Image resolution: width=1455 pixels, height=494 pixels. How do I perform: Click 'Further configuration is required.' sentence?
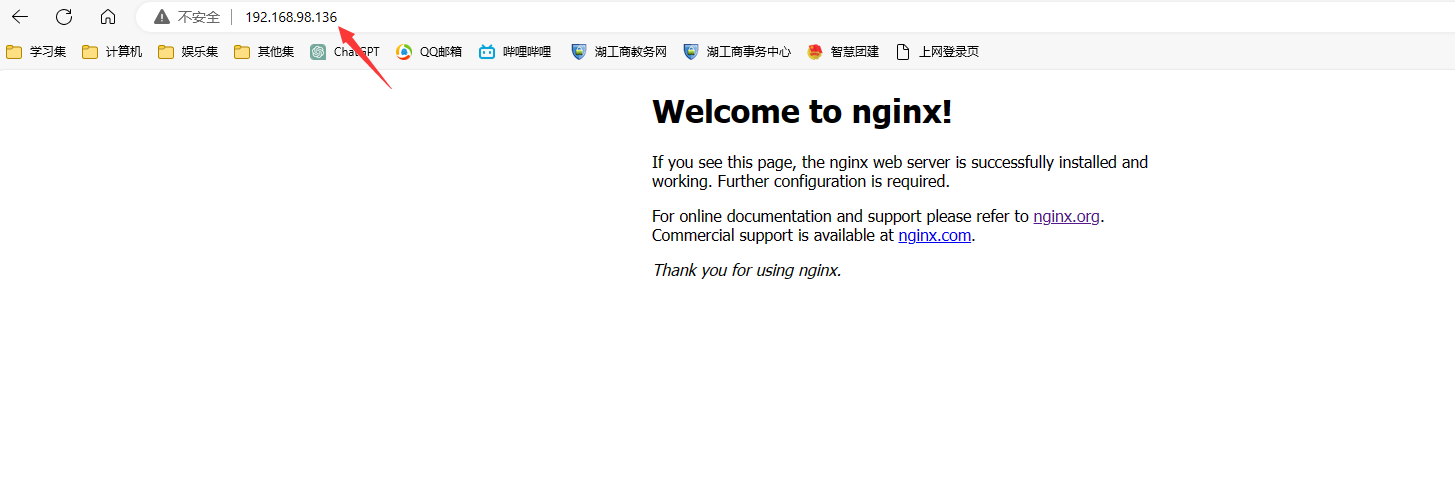pos(833,182)
